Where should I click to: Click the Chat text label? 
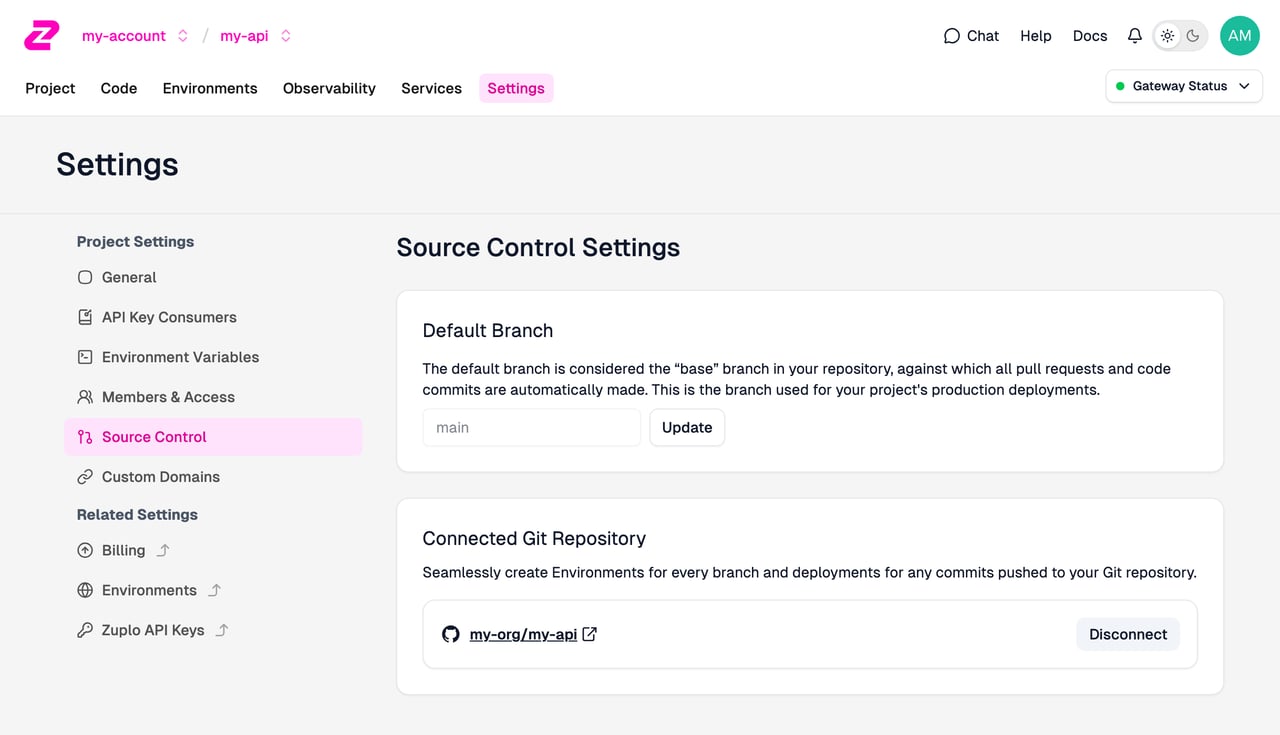point(983,36)
